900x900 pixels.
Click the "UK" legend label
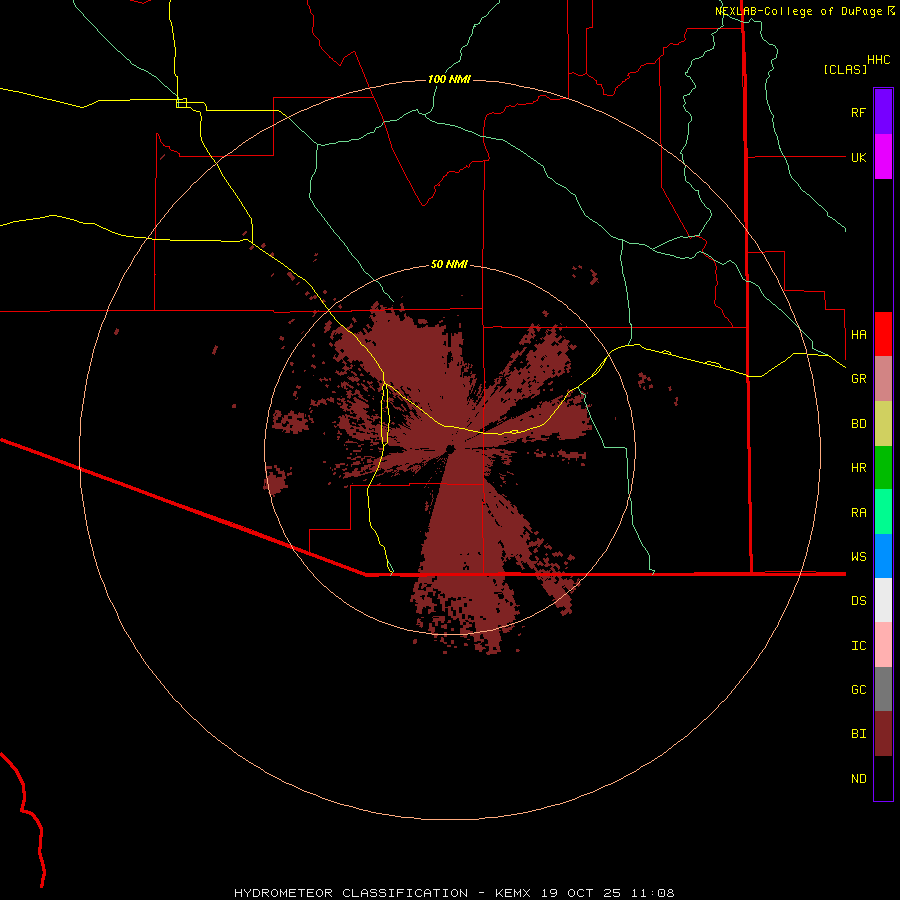click(858, 157)
